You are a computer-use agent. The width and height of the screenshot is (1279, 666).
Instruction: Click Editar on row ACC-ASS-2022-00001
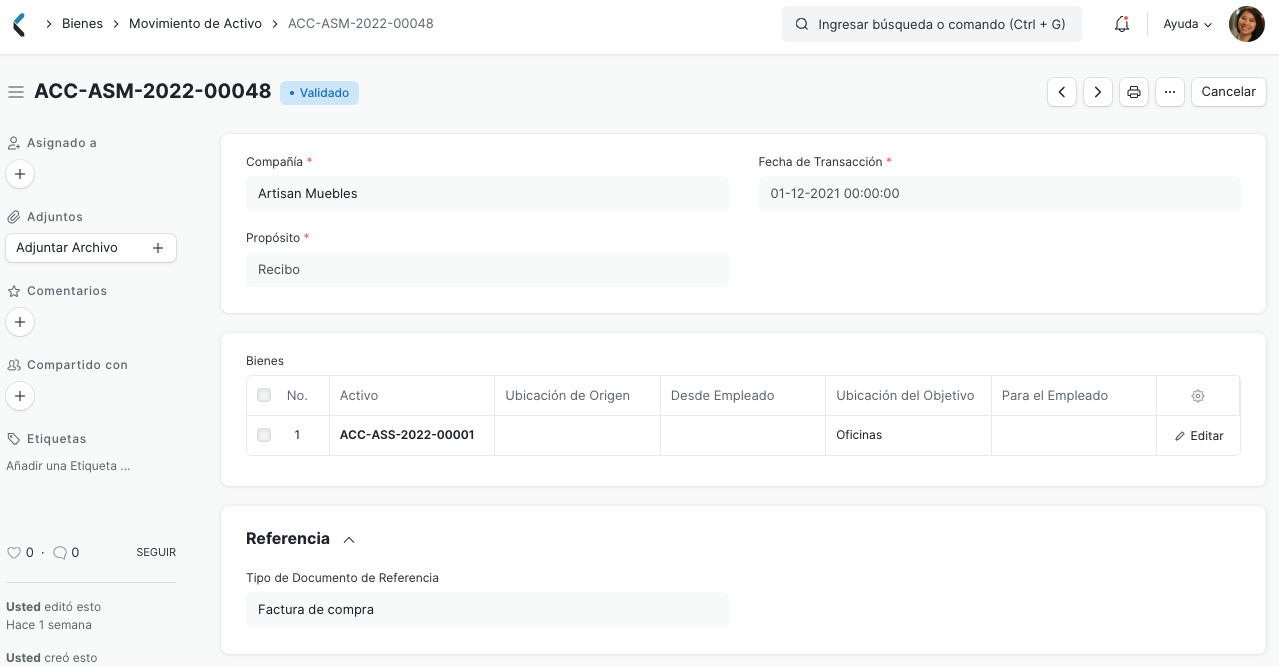coord(1199,436)
